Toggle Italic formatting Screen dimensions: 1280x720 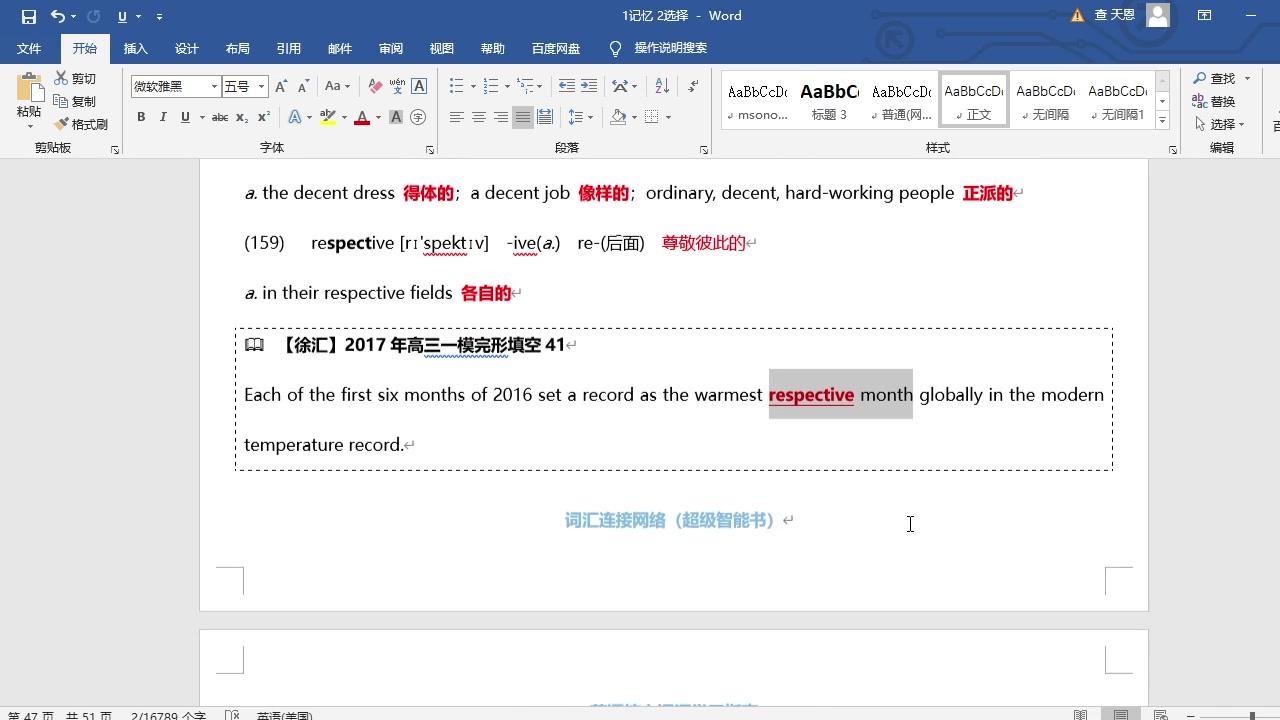click(163, 118)
